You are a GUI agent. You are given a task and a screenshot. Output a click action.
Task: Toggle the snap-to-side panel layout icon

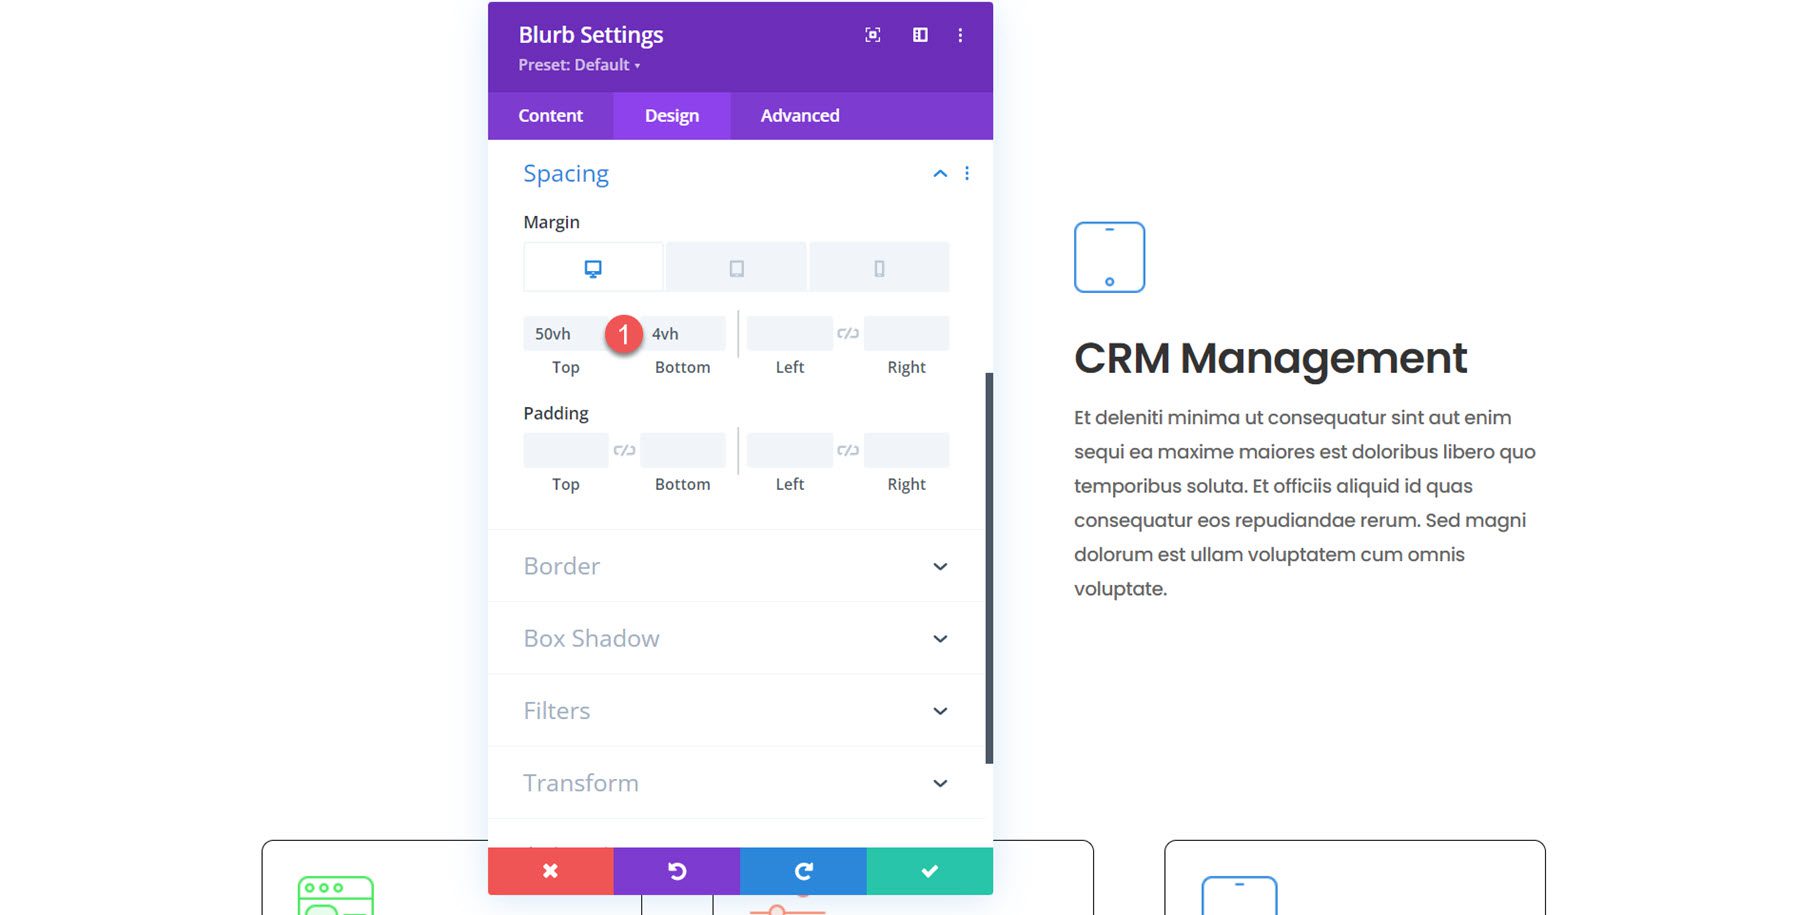(x=919, y=35)
